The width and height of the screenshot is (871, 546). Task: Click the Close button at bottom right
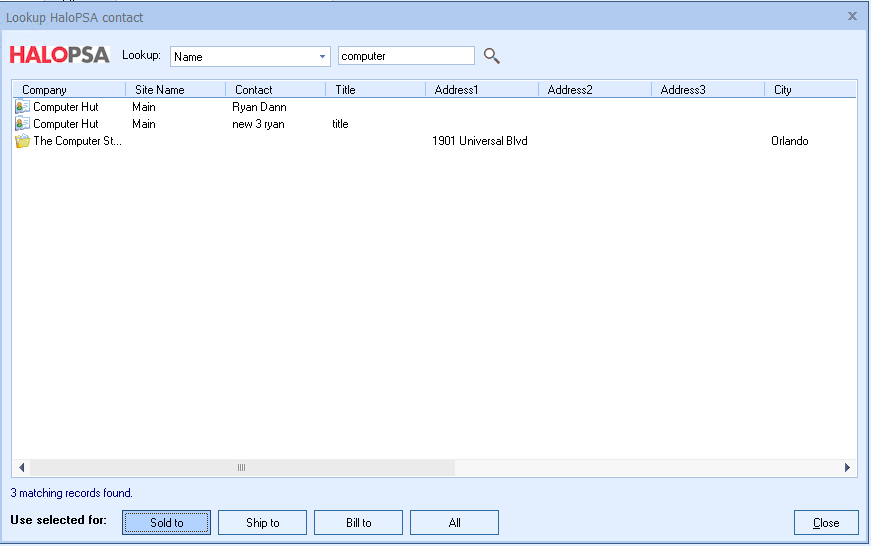826,523
